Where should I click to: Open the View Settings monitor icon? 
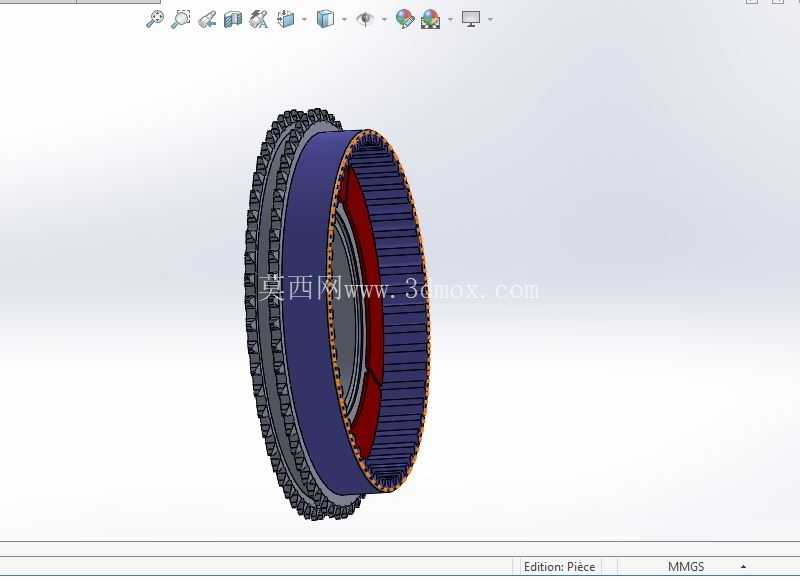pyautogui.click(x=471, y=19)
